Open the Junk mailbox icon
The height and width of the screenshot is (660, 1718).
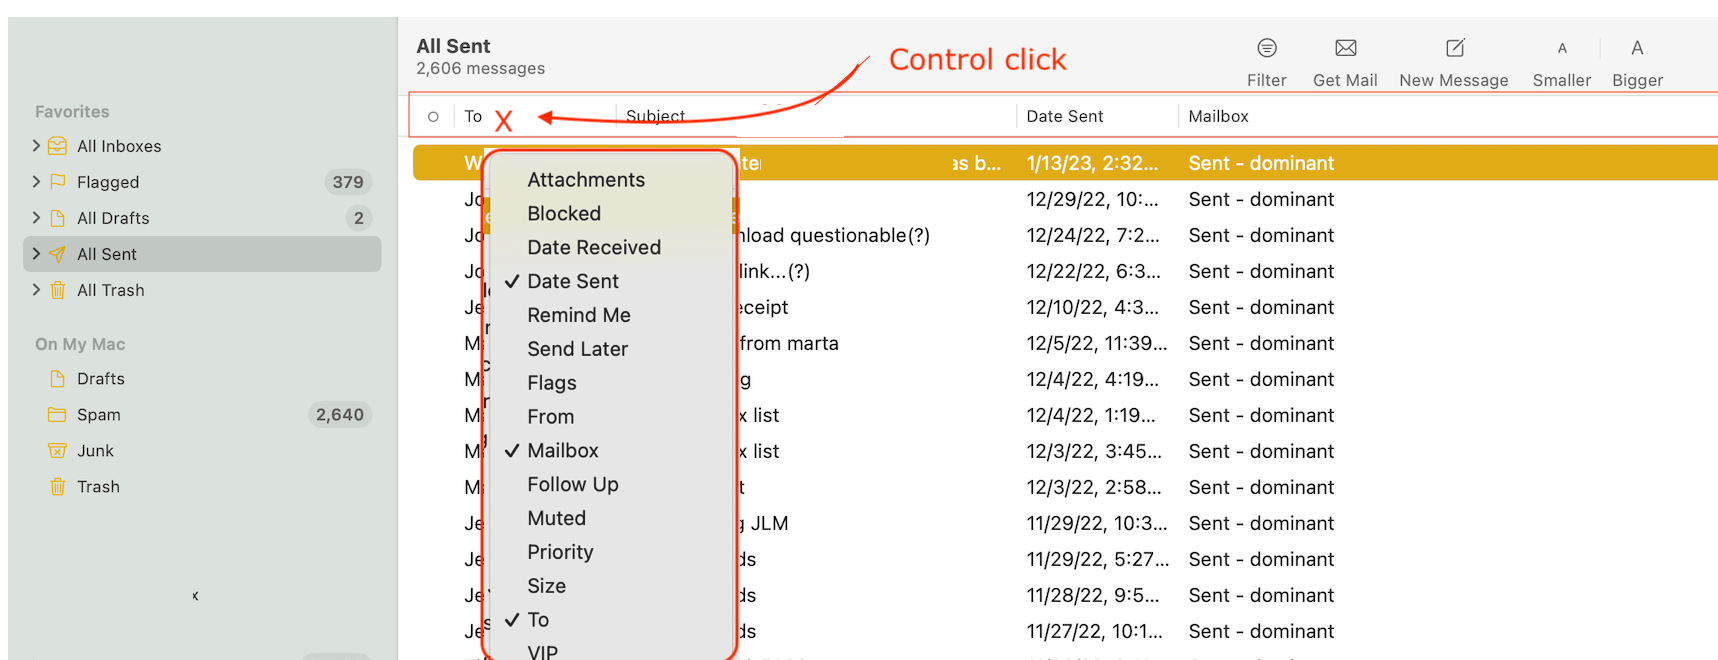point(57,450)
